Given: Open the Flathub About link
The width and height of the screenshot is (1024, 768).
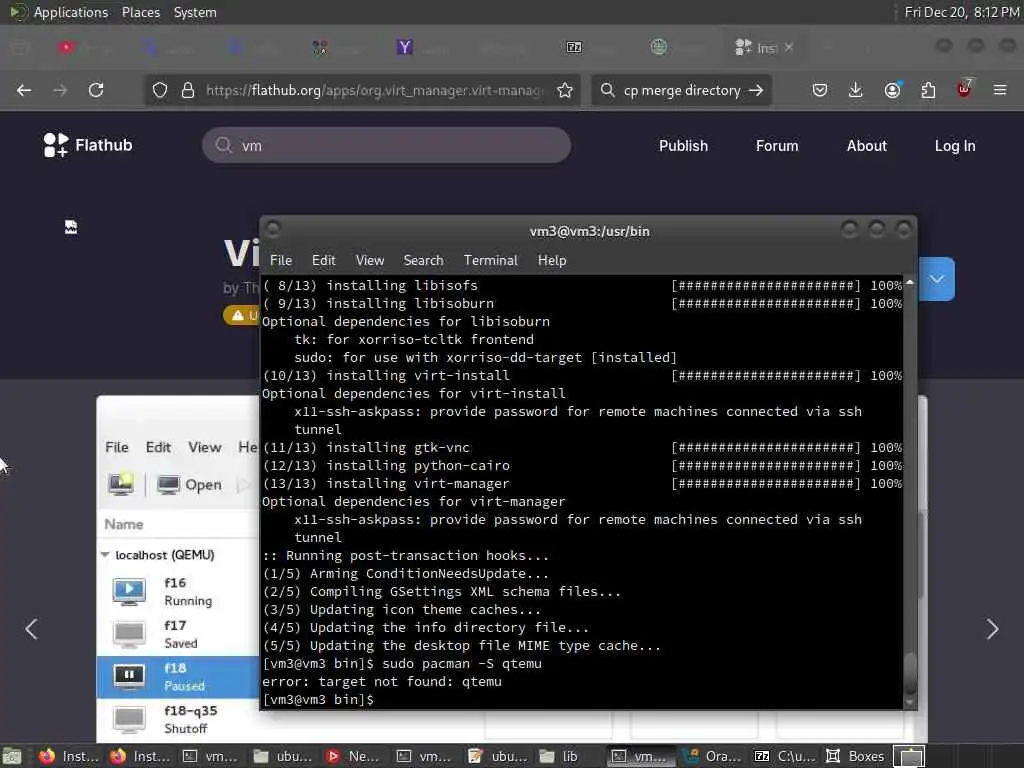Looking at the screenshot, I should coord(867,146).
